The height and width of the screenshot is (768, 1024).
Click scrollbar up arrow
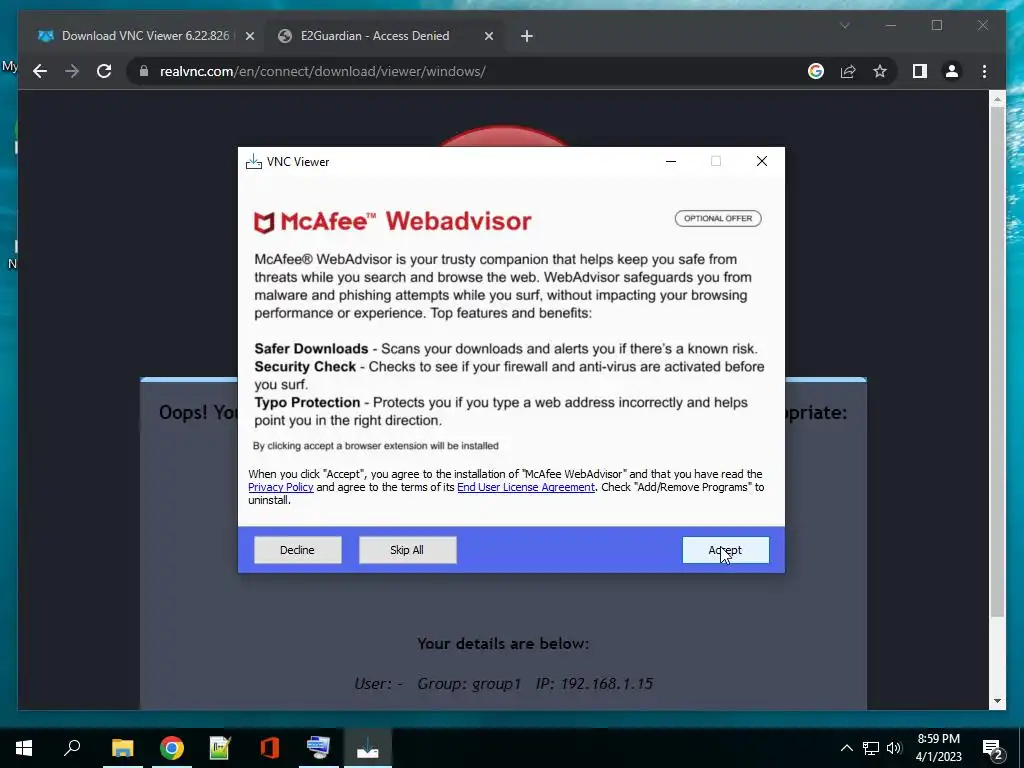click(x=997, y=99)
